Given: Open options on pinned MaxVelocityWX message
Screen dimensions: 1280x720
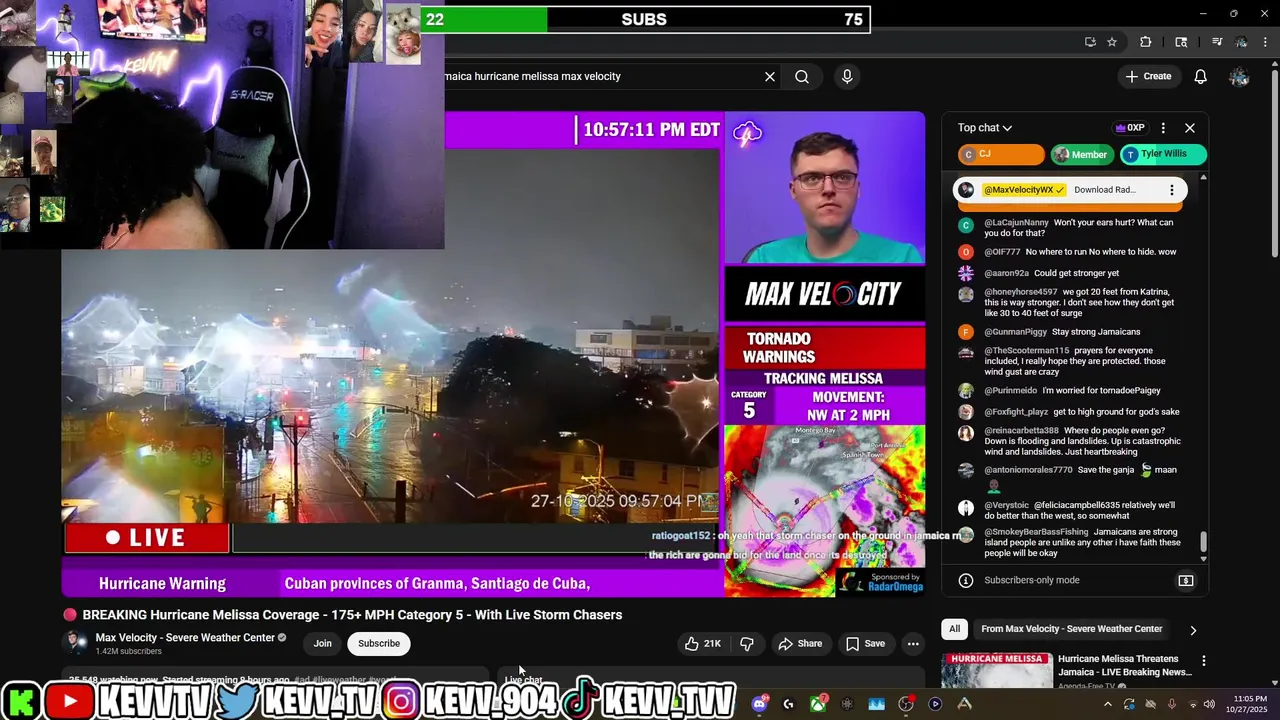Looking at the screenshot, I should click(1172, 190).
